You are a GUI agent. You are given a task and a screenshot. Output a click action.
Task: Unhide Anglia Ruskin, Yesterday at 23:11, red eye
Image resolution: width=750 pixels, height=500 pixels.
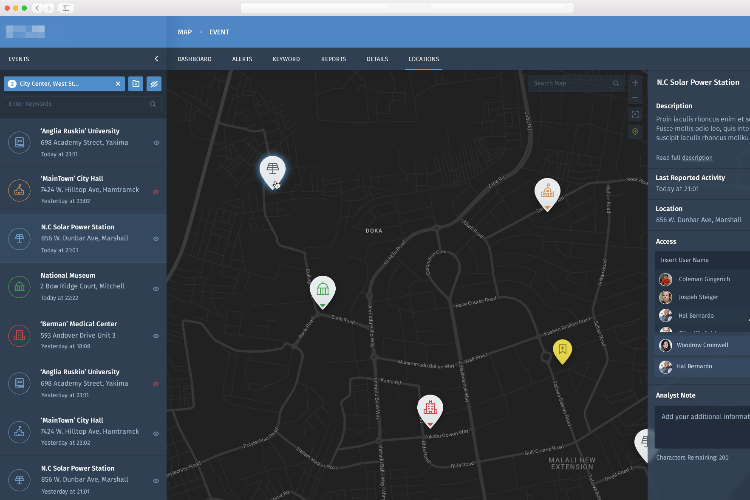click(x=156, y=384)
